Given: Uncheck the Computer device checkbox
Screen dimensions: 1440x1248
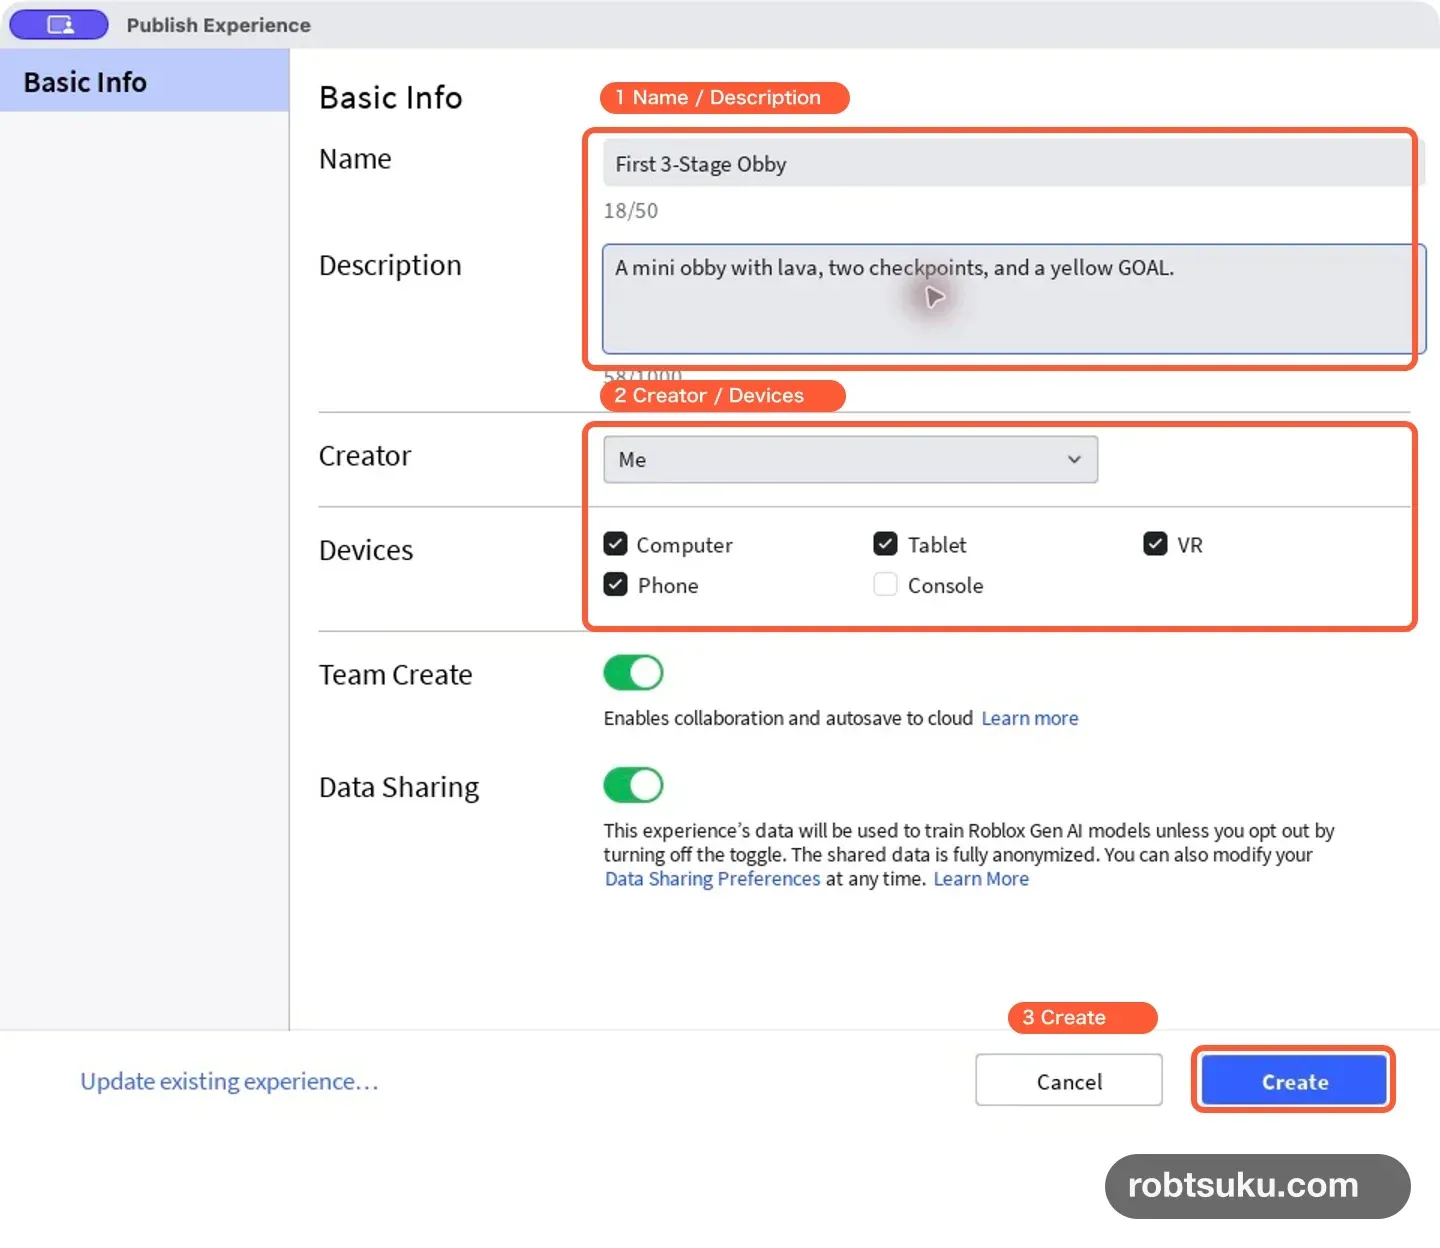Looking at the screenshot, I should click(x=615, y=544).
